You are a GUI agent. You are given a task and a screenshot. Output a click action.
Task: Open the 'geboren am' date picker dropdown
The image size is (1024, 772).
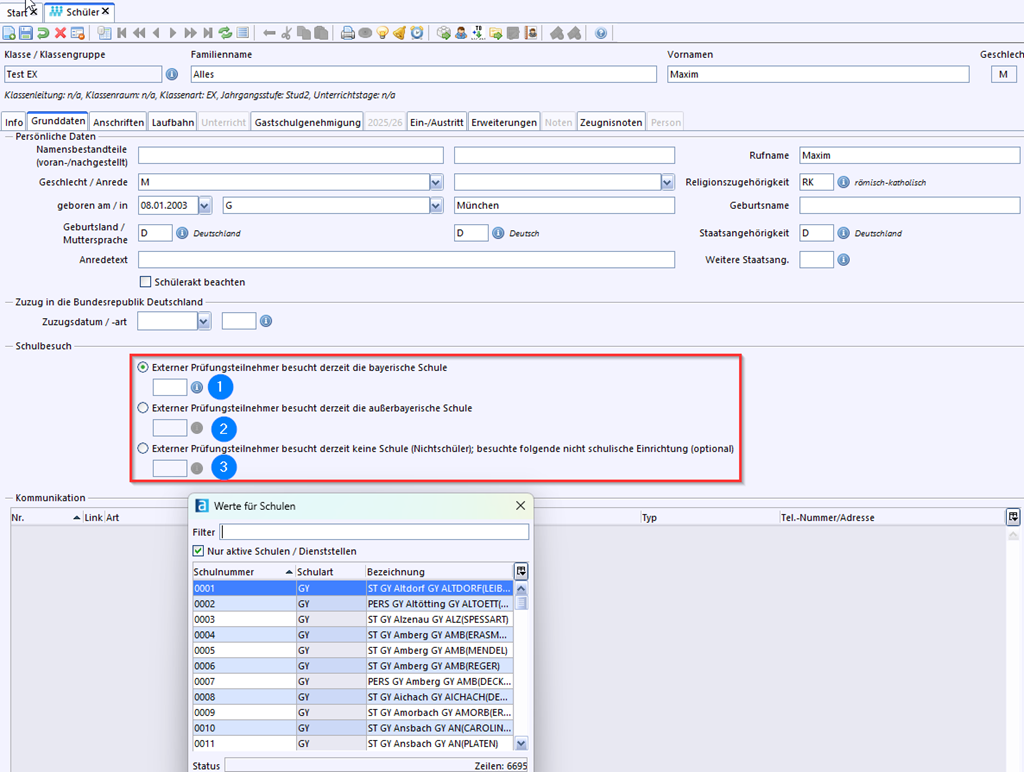pyautogui.click(x=205, y=205)
